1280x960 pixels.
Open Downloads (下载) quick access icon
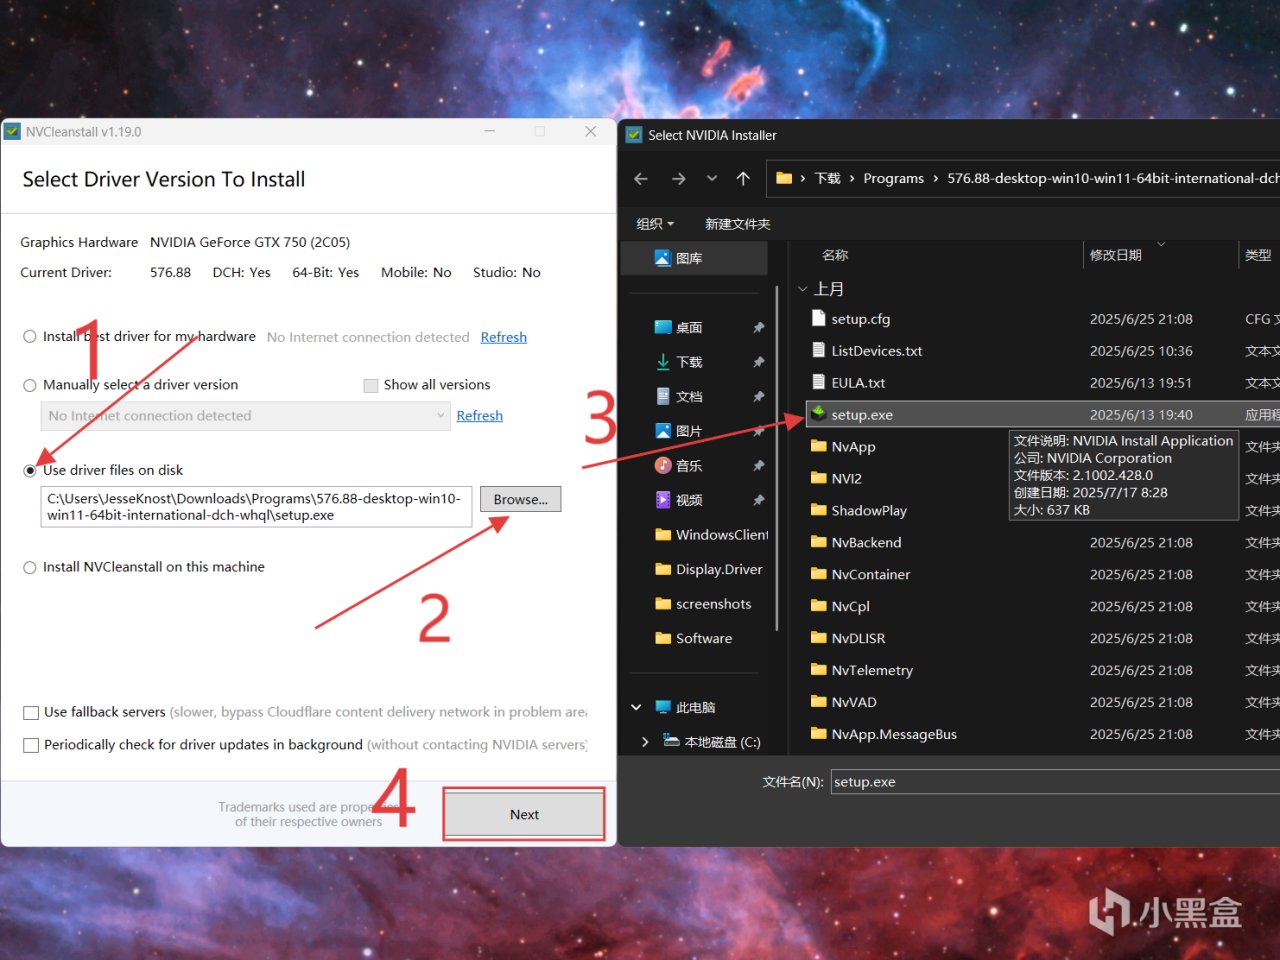coord(663,362)
